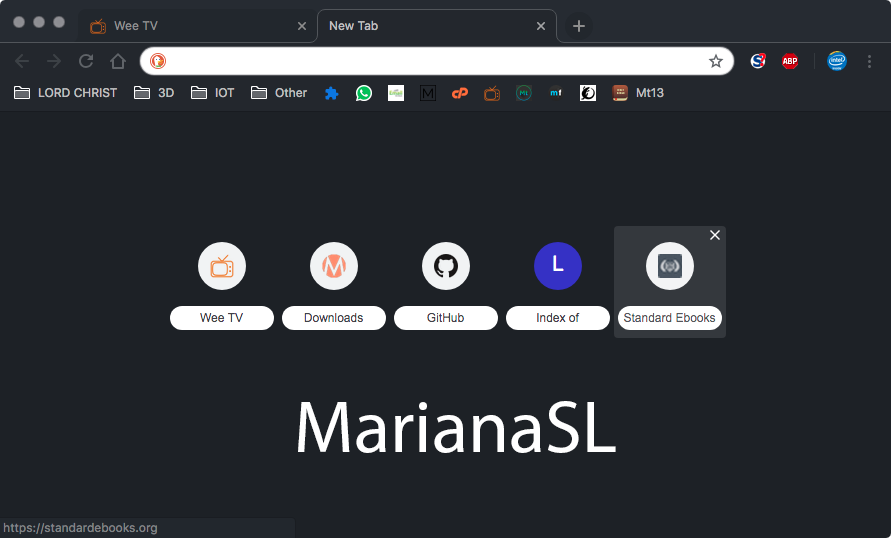Viewport: 891px width, 538px height.
Task: Open orange TV bookmark in bookmarks bar
Action: click(492, 93)
